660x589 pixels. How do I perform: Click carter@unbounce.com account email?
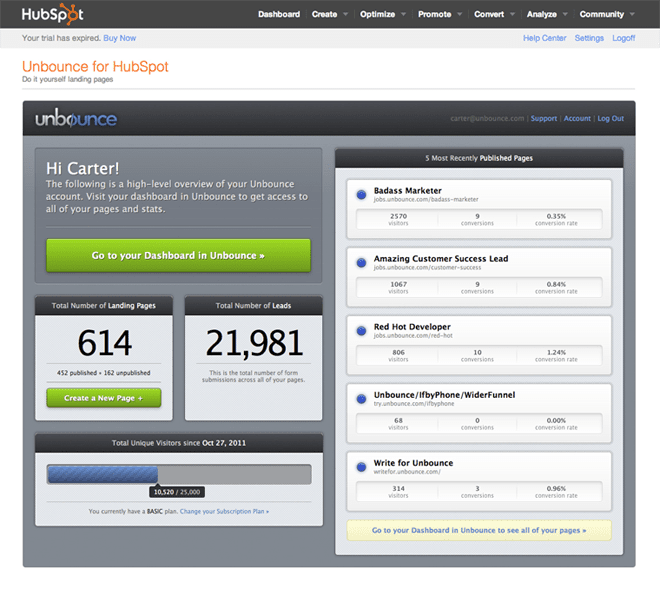pyautogui.click(x=487, y=119)
